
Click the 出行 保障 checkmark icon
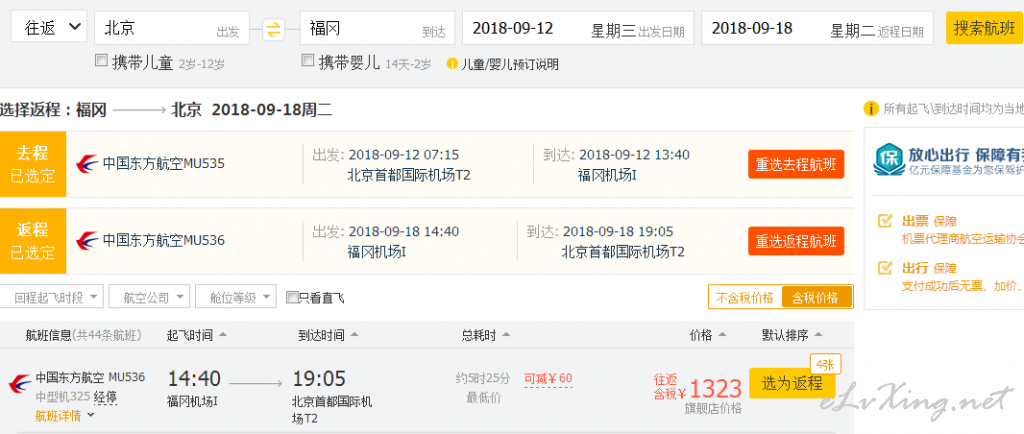point(885,267)
